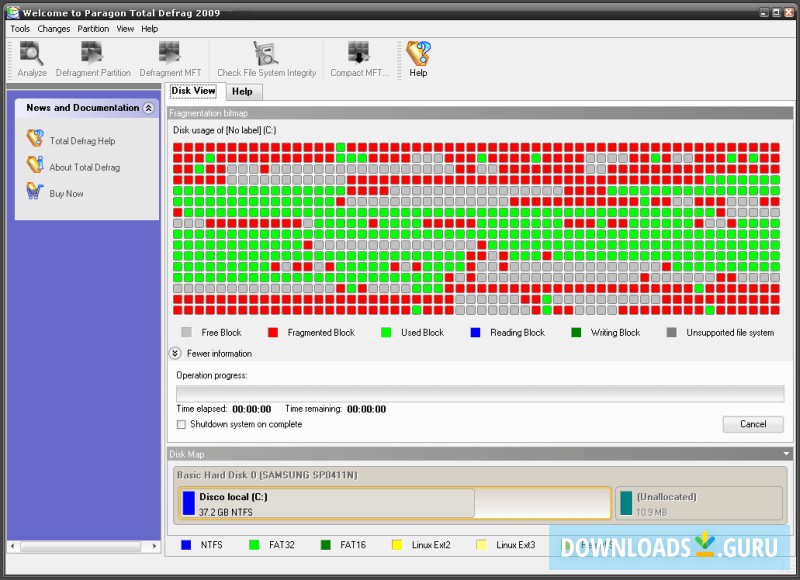Run Check File System Integrity
Image resolution: width=800 pixels, height=580 pixels.
(x=266, y=59)
